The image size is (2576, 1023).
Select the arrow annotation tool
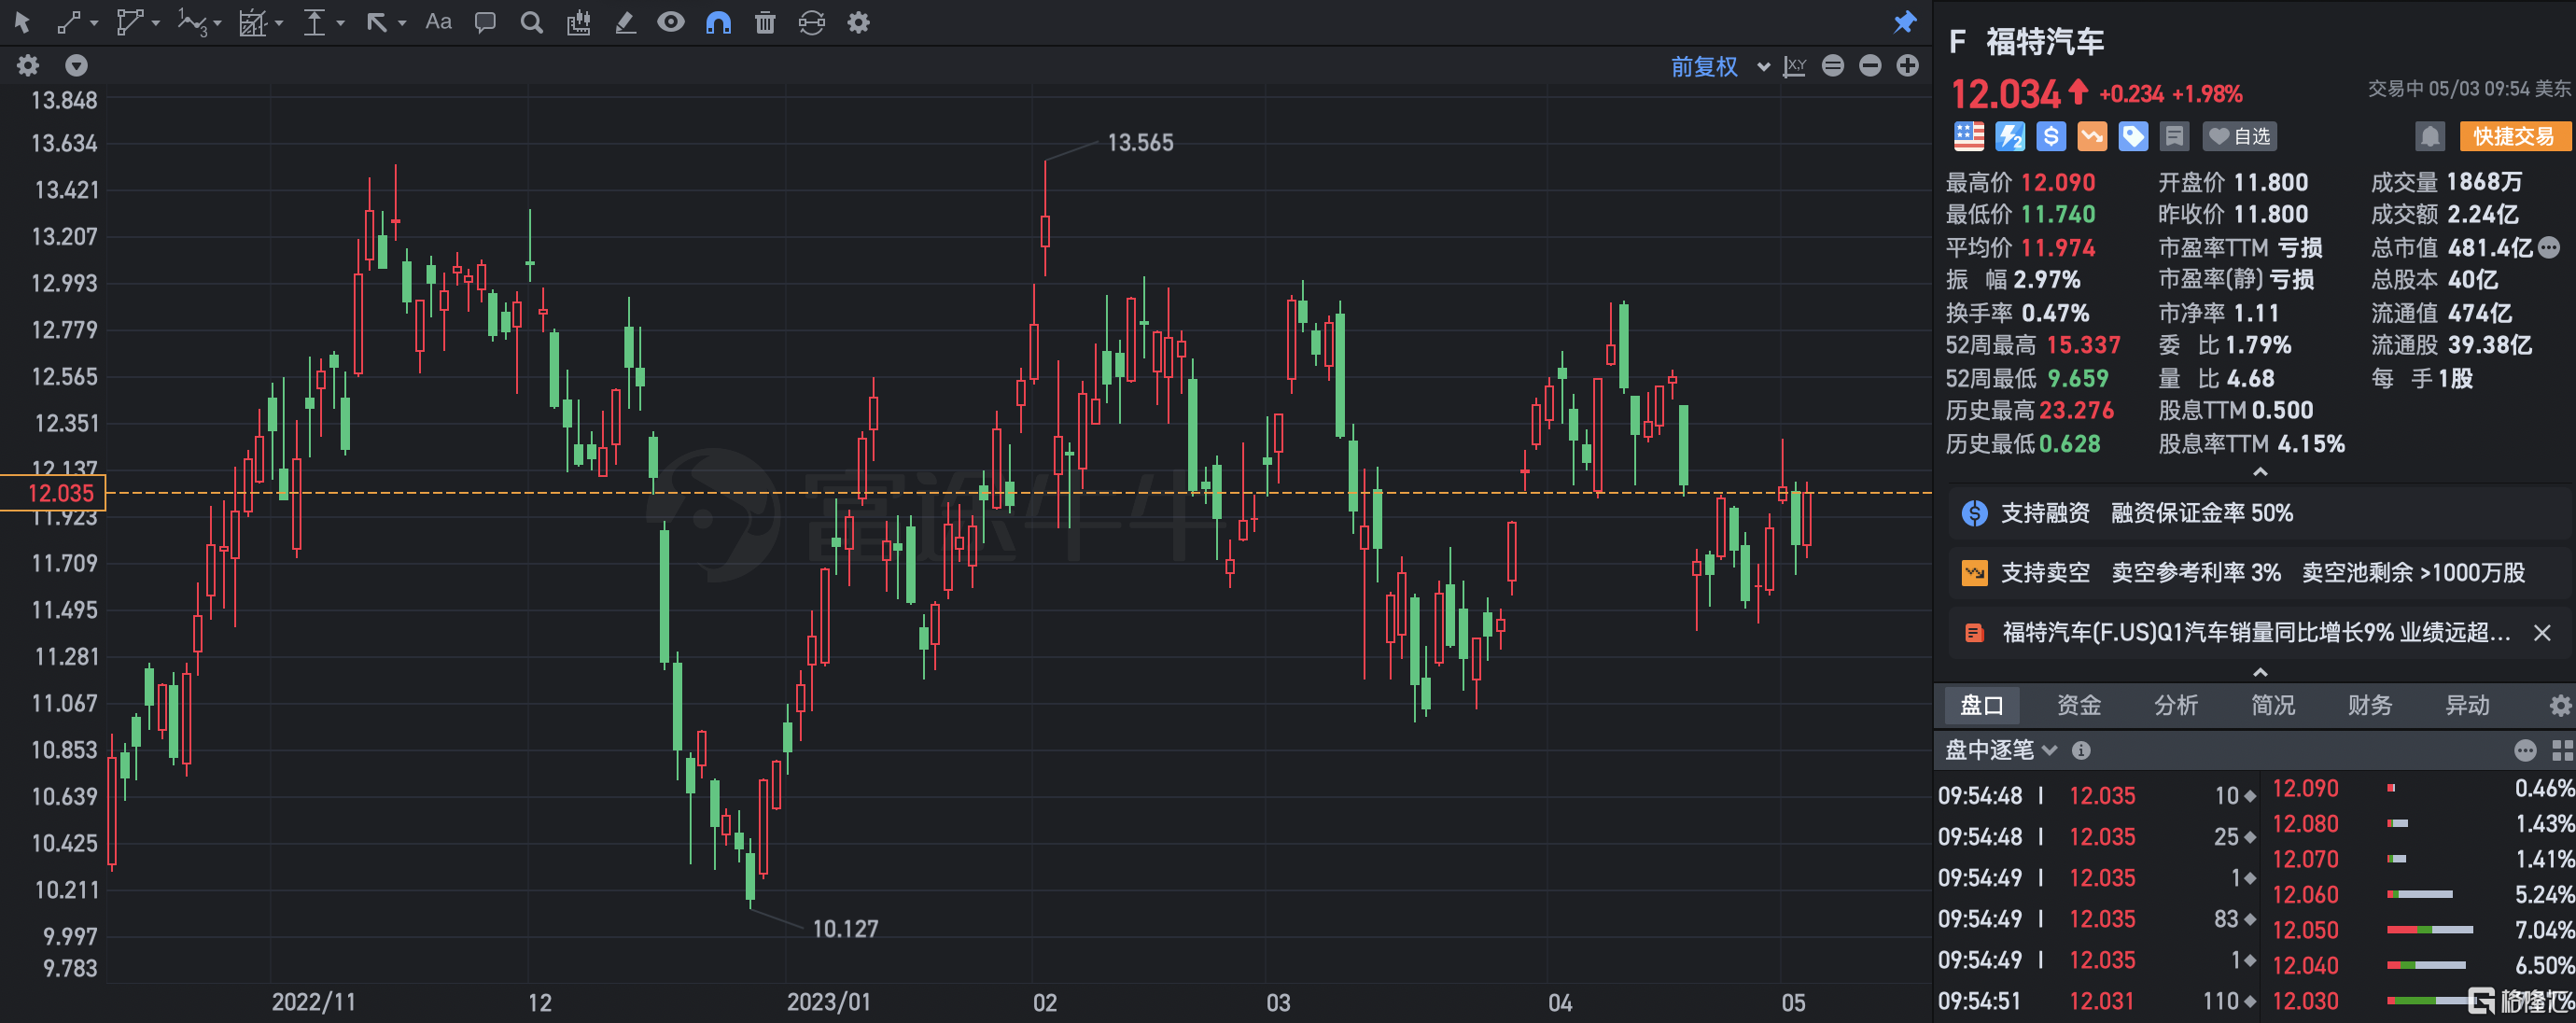(x=376, y=22)
